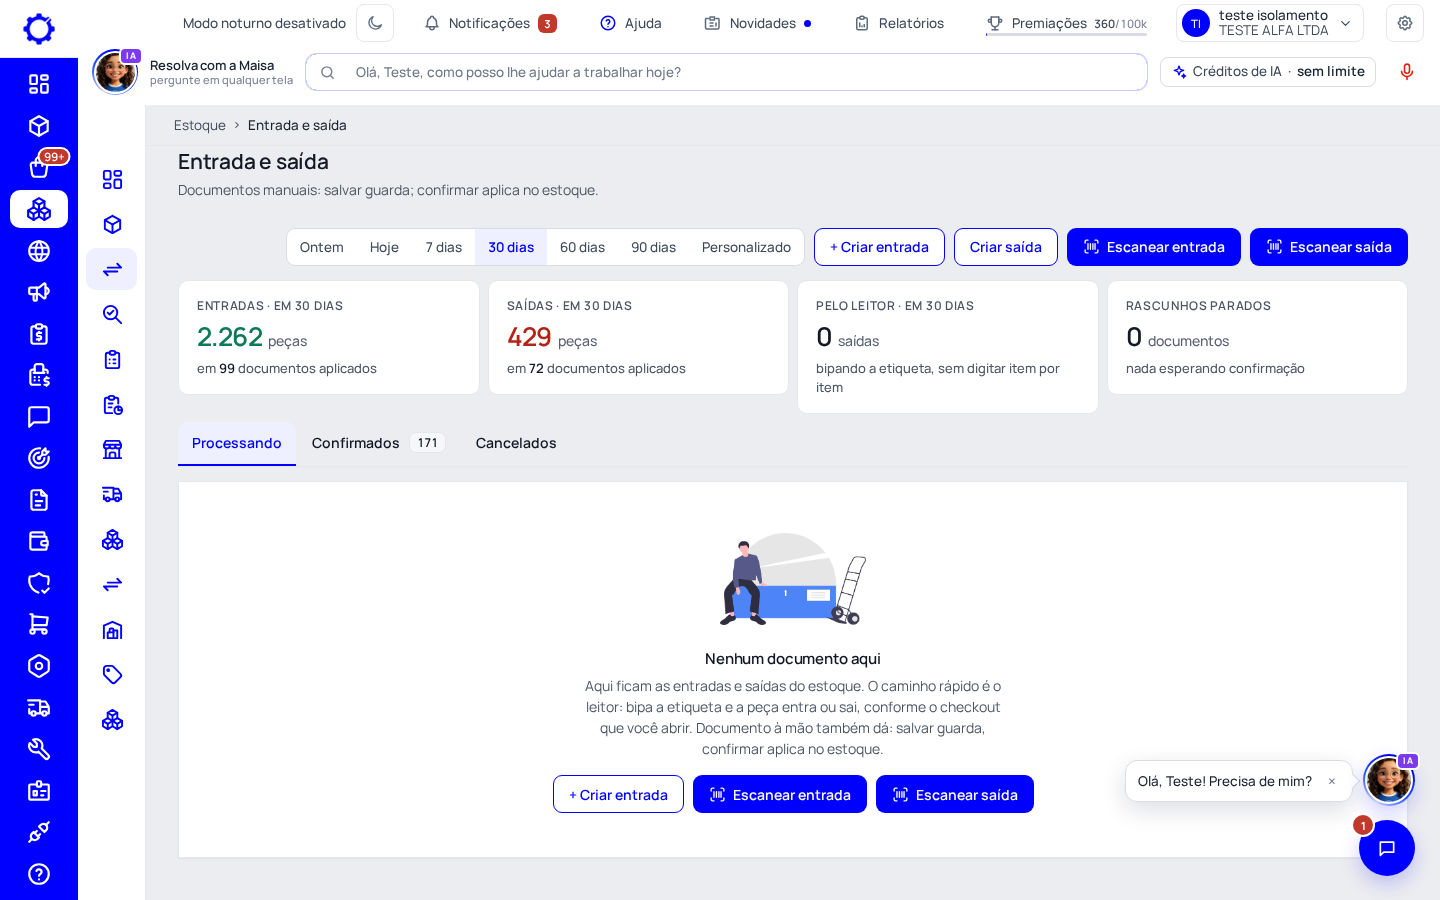Screen dimensions: 1440x900
Task: Click the Premiações progress bar
Action: [1066, 34]
